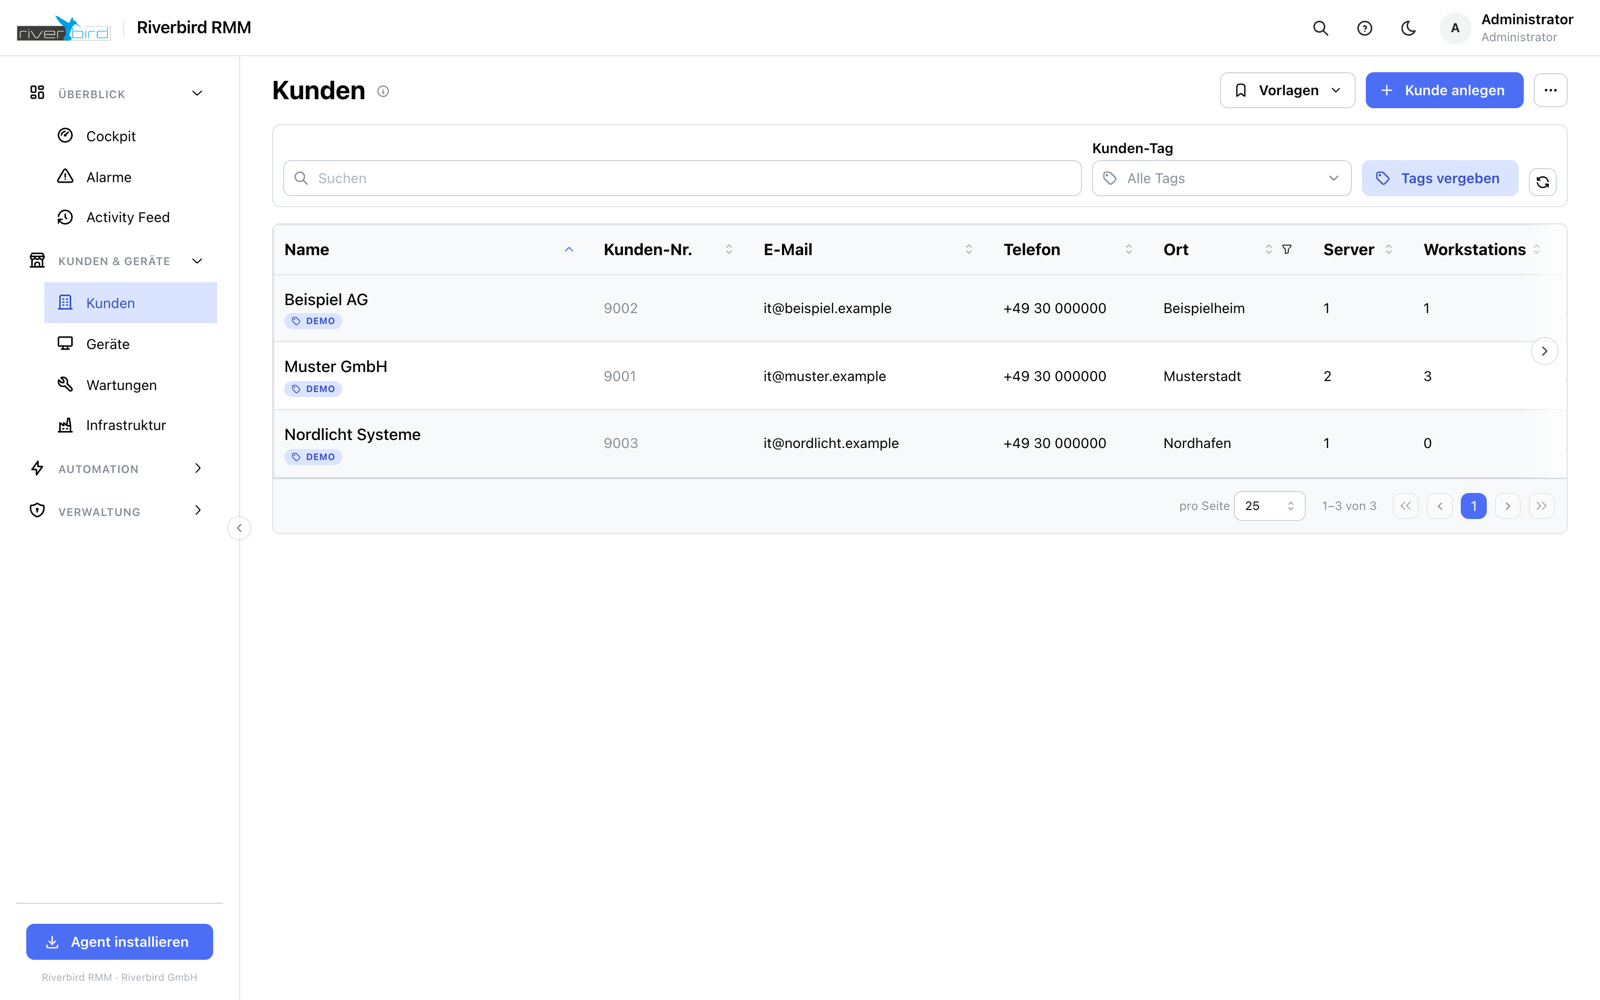Image resolution: width=1600 pixels, height=1000 pixels.
Task: Go to Geräte page
Action: click(x=131, y=344)
